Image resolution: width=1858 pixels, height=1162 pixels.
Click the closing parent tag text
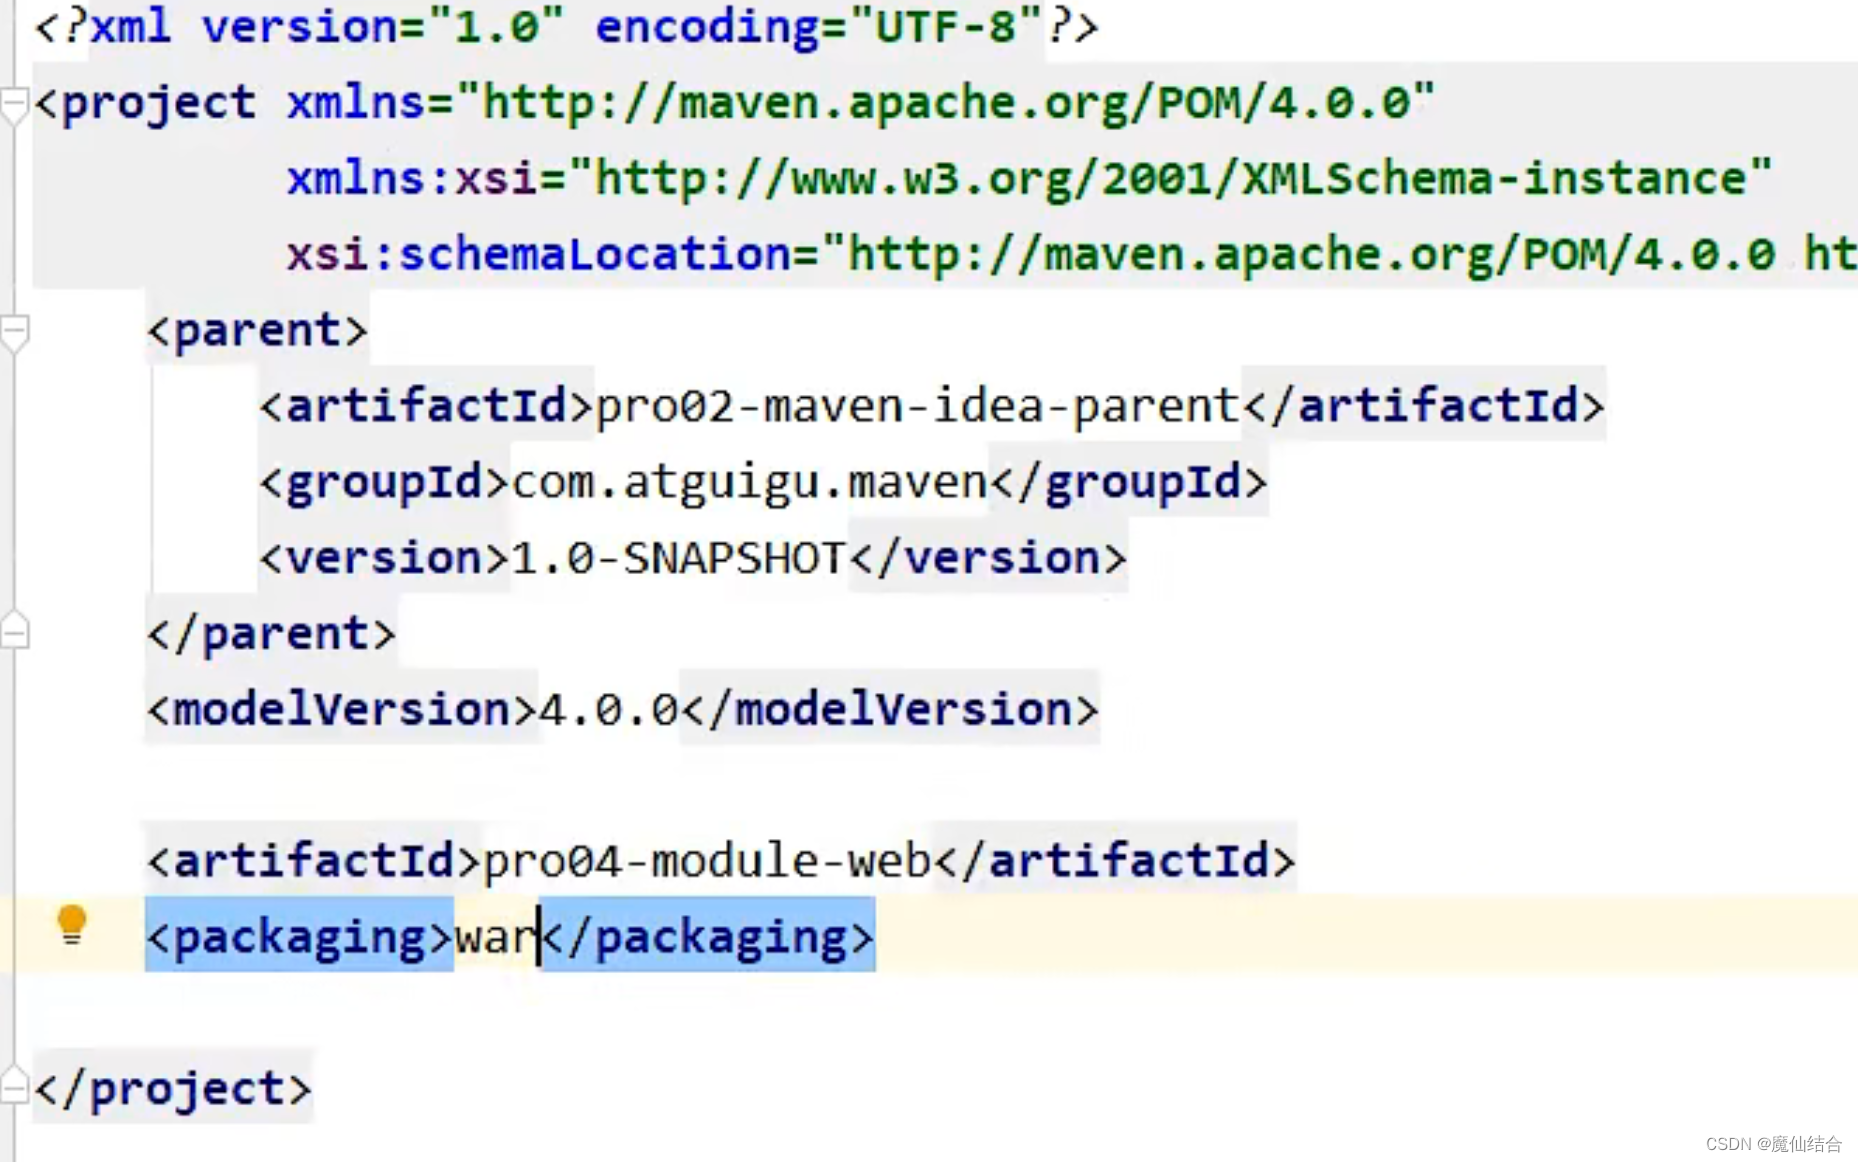[x=272, y=634]
